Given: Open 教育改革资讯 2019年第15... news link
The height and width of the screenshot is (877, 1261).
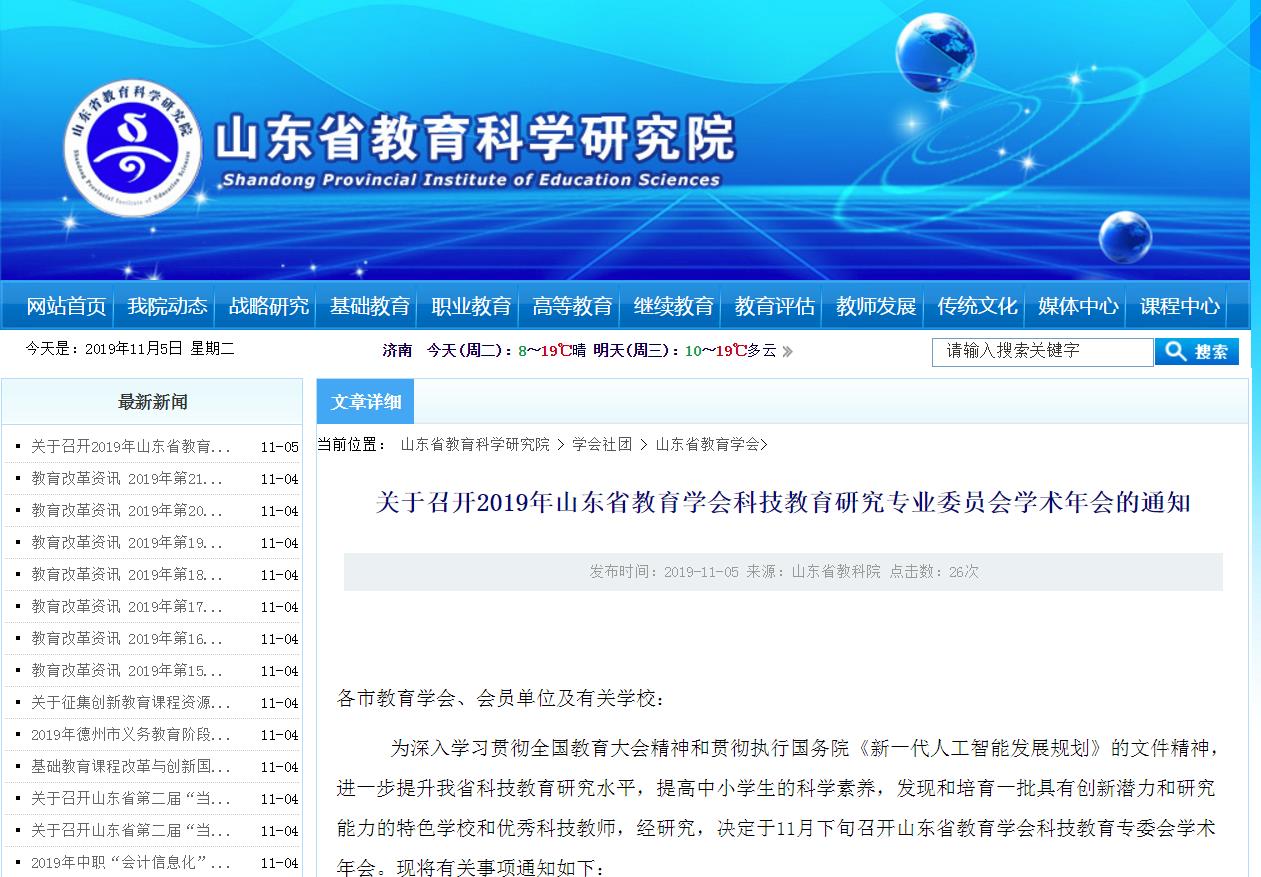Looking at the screenshot, I should 127,671.
